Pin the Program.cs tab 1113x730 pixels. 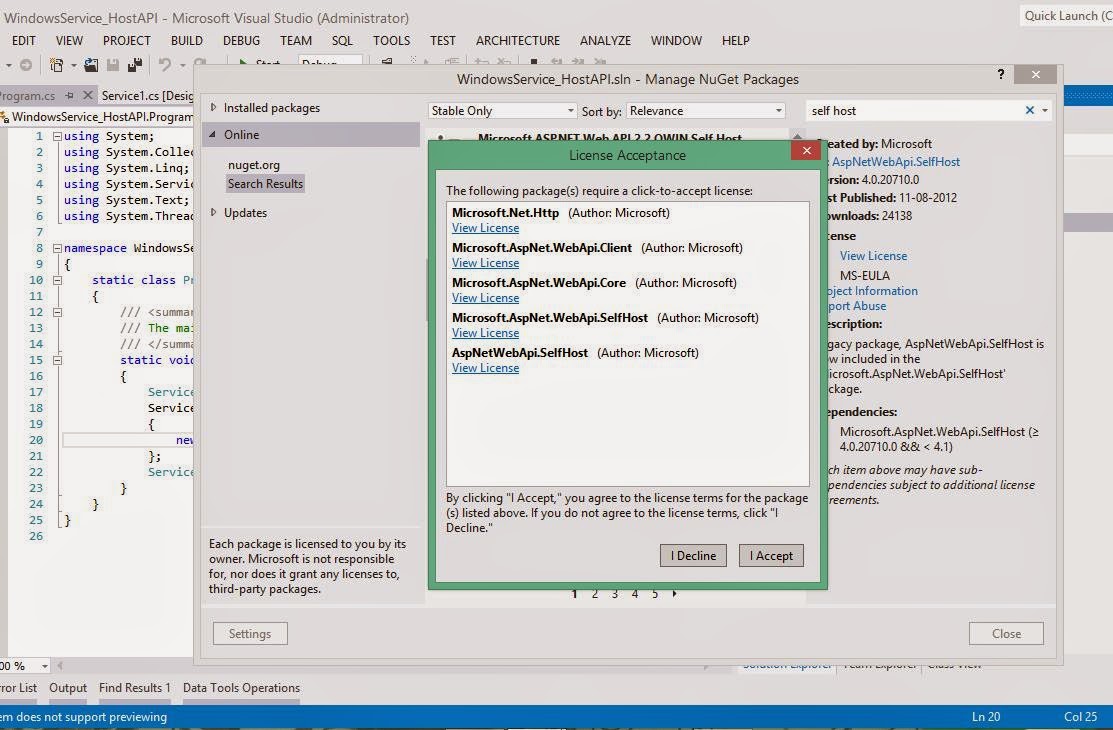(x=70, y=94)
